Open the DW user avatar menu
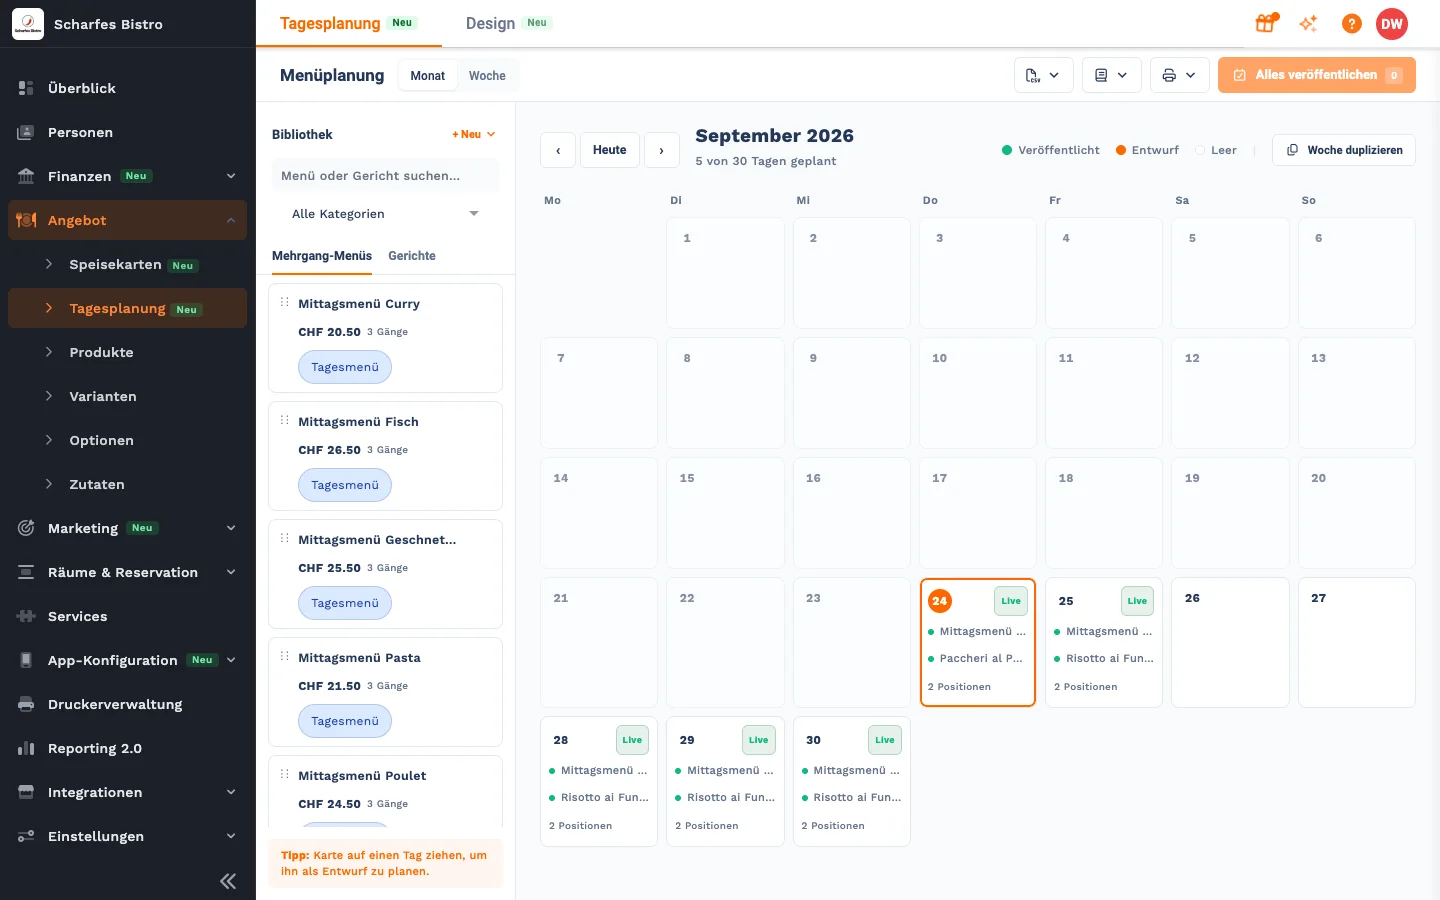Viewport: 1440px width, 900px height. click(1392, 24)
